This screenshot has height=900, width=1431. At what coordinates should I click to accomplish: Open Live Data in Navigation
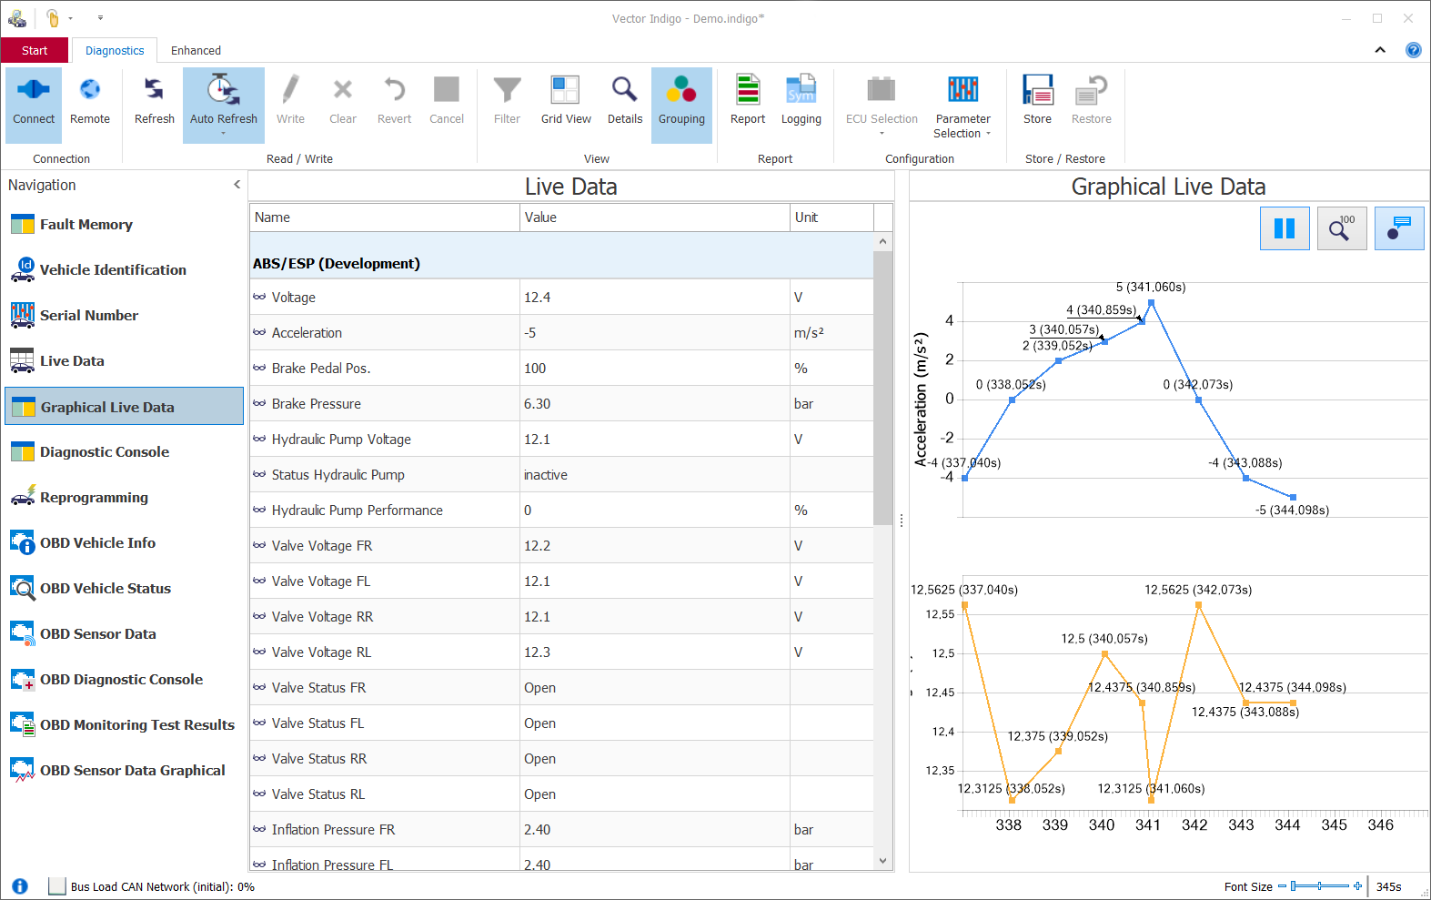pos(124,361)
